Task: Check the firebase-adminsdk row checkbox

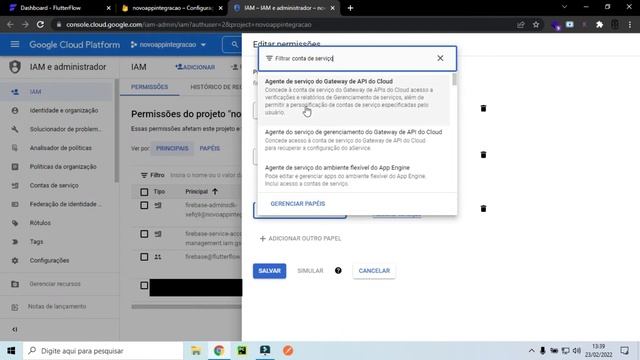Action: pos(144,205)
